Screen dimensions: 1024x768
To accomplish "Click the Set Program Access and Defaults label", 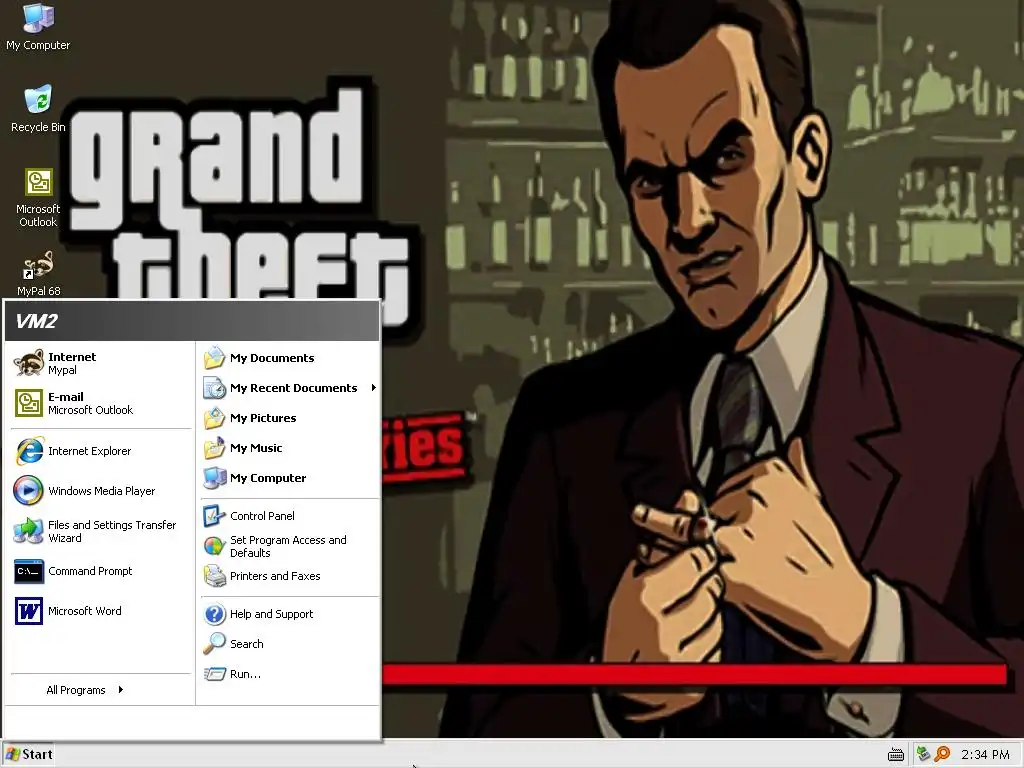I will click(288, 547).
